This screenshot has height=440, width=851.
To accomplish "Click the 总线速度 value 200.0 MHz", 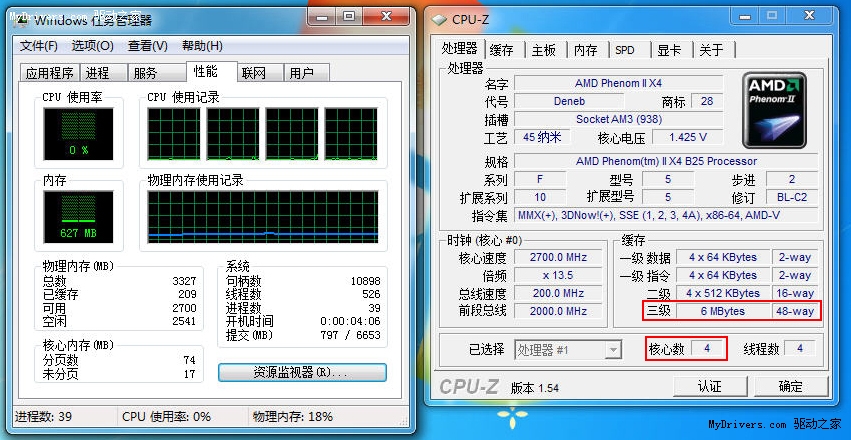I will coord(558,293).
